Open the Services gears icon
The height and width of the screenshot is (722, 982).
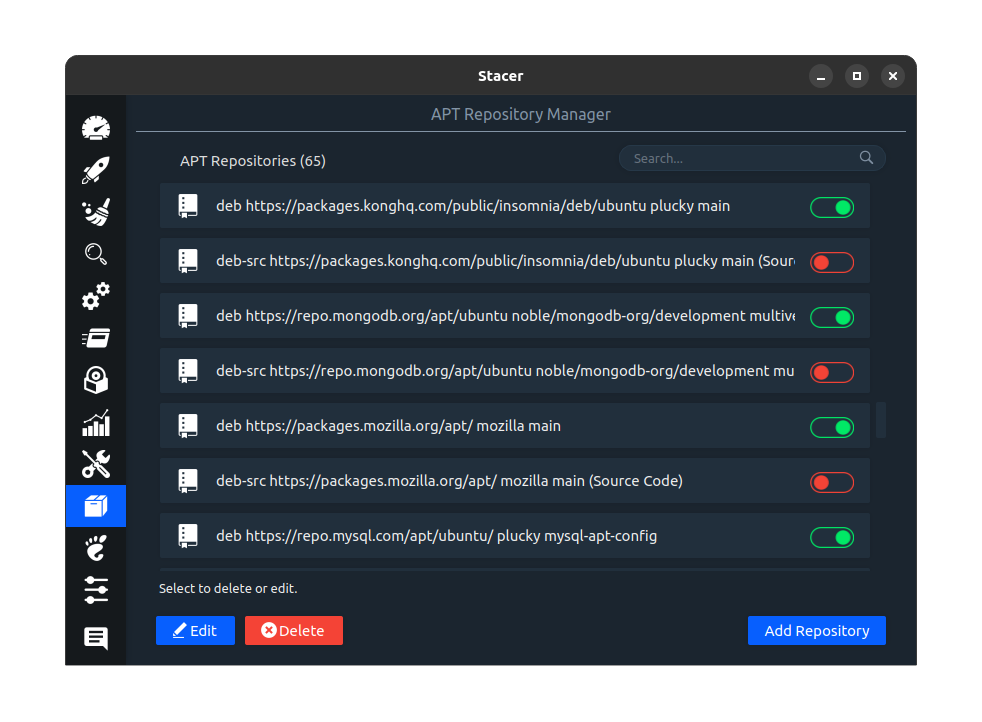point(96,297)
